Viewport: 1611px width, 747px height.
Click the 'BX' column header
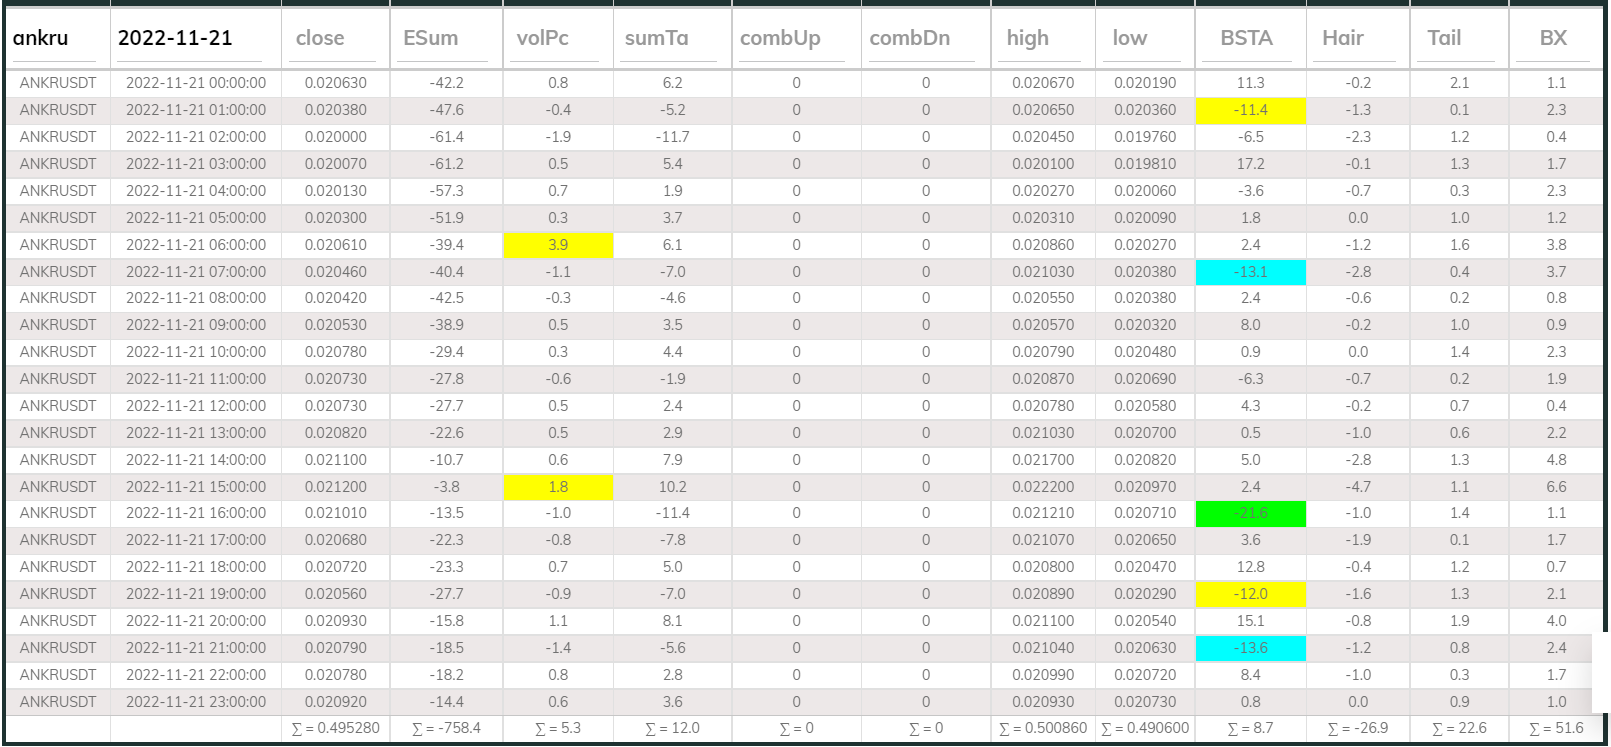click(x=1553, y=38)
